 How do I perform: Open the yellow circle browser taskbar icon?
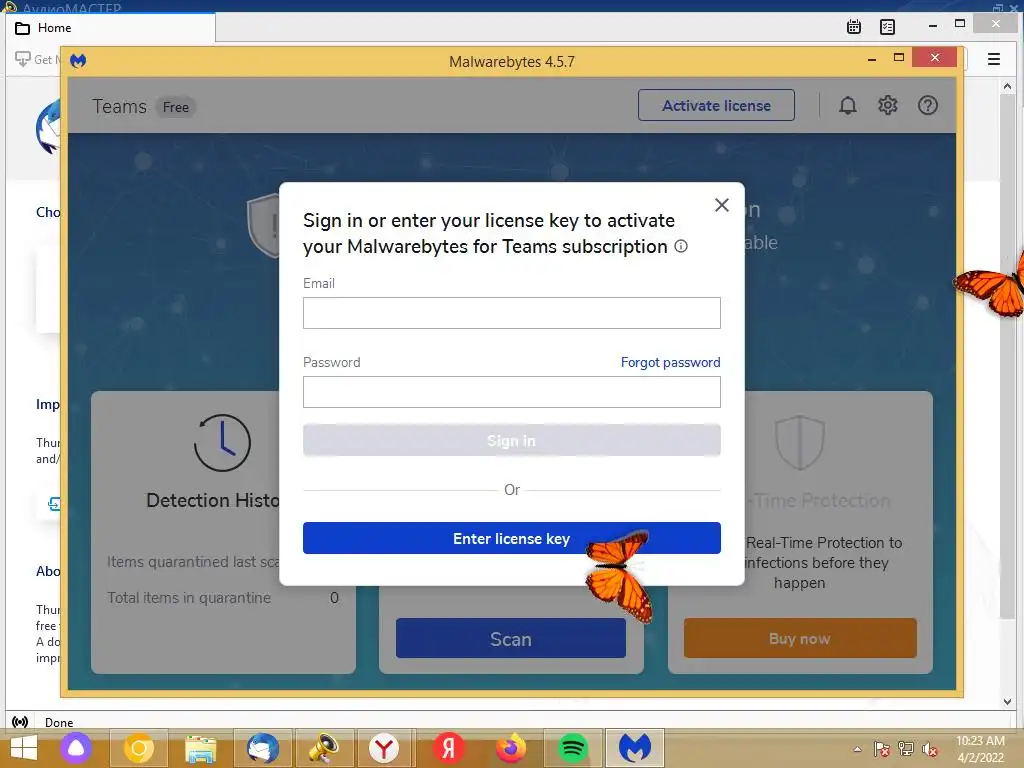tap(138, 748)
